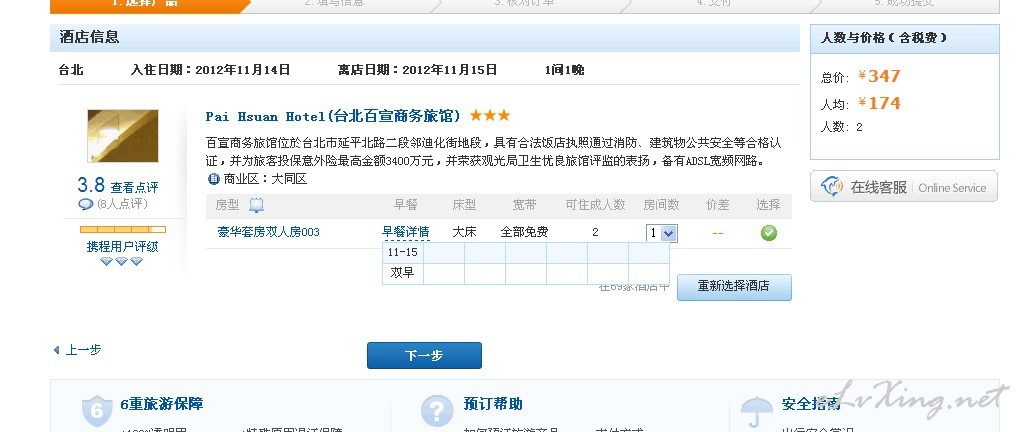Click the 双早 cell in breakfast popup

(x=403, y=273)
